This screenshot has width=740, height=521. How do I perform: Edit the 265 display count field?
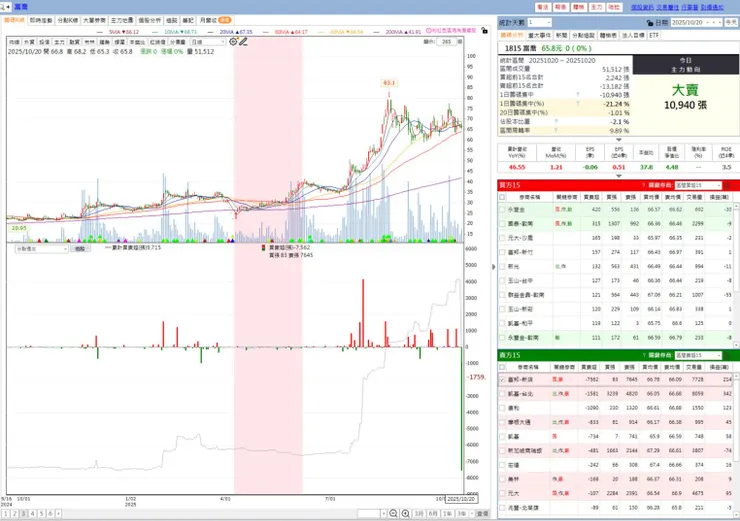pyautogui.click(x=446, y=42)
